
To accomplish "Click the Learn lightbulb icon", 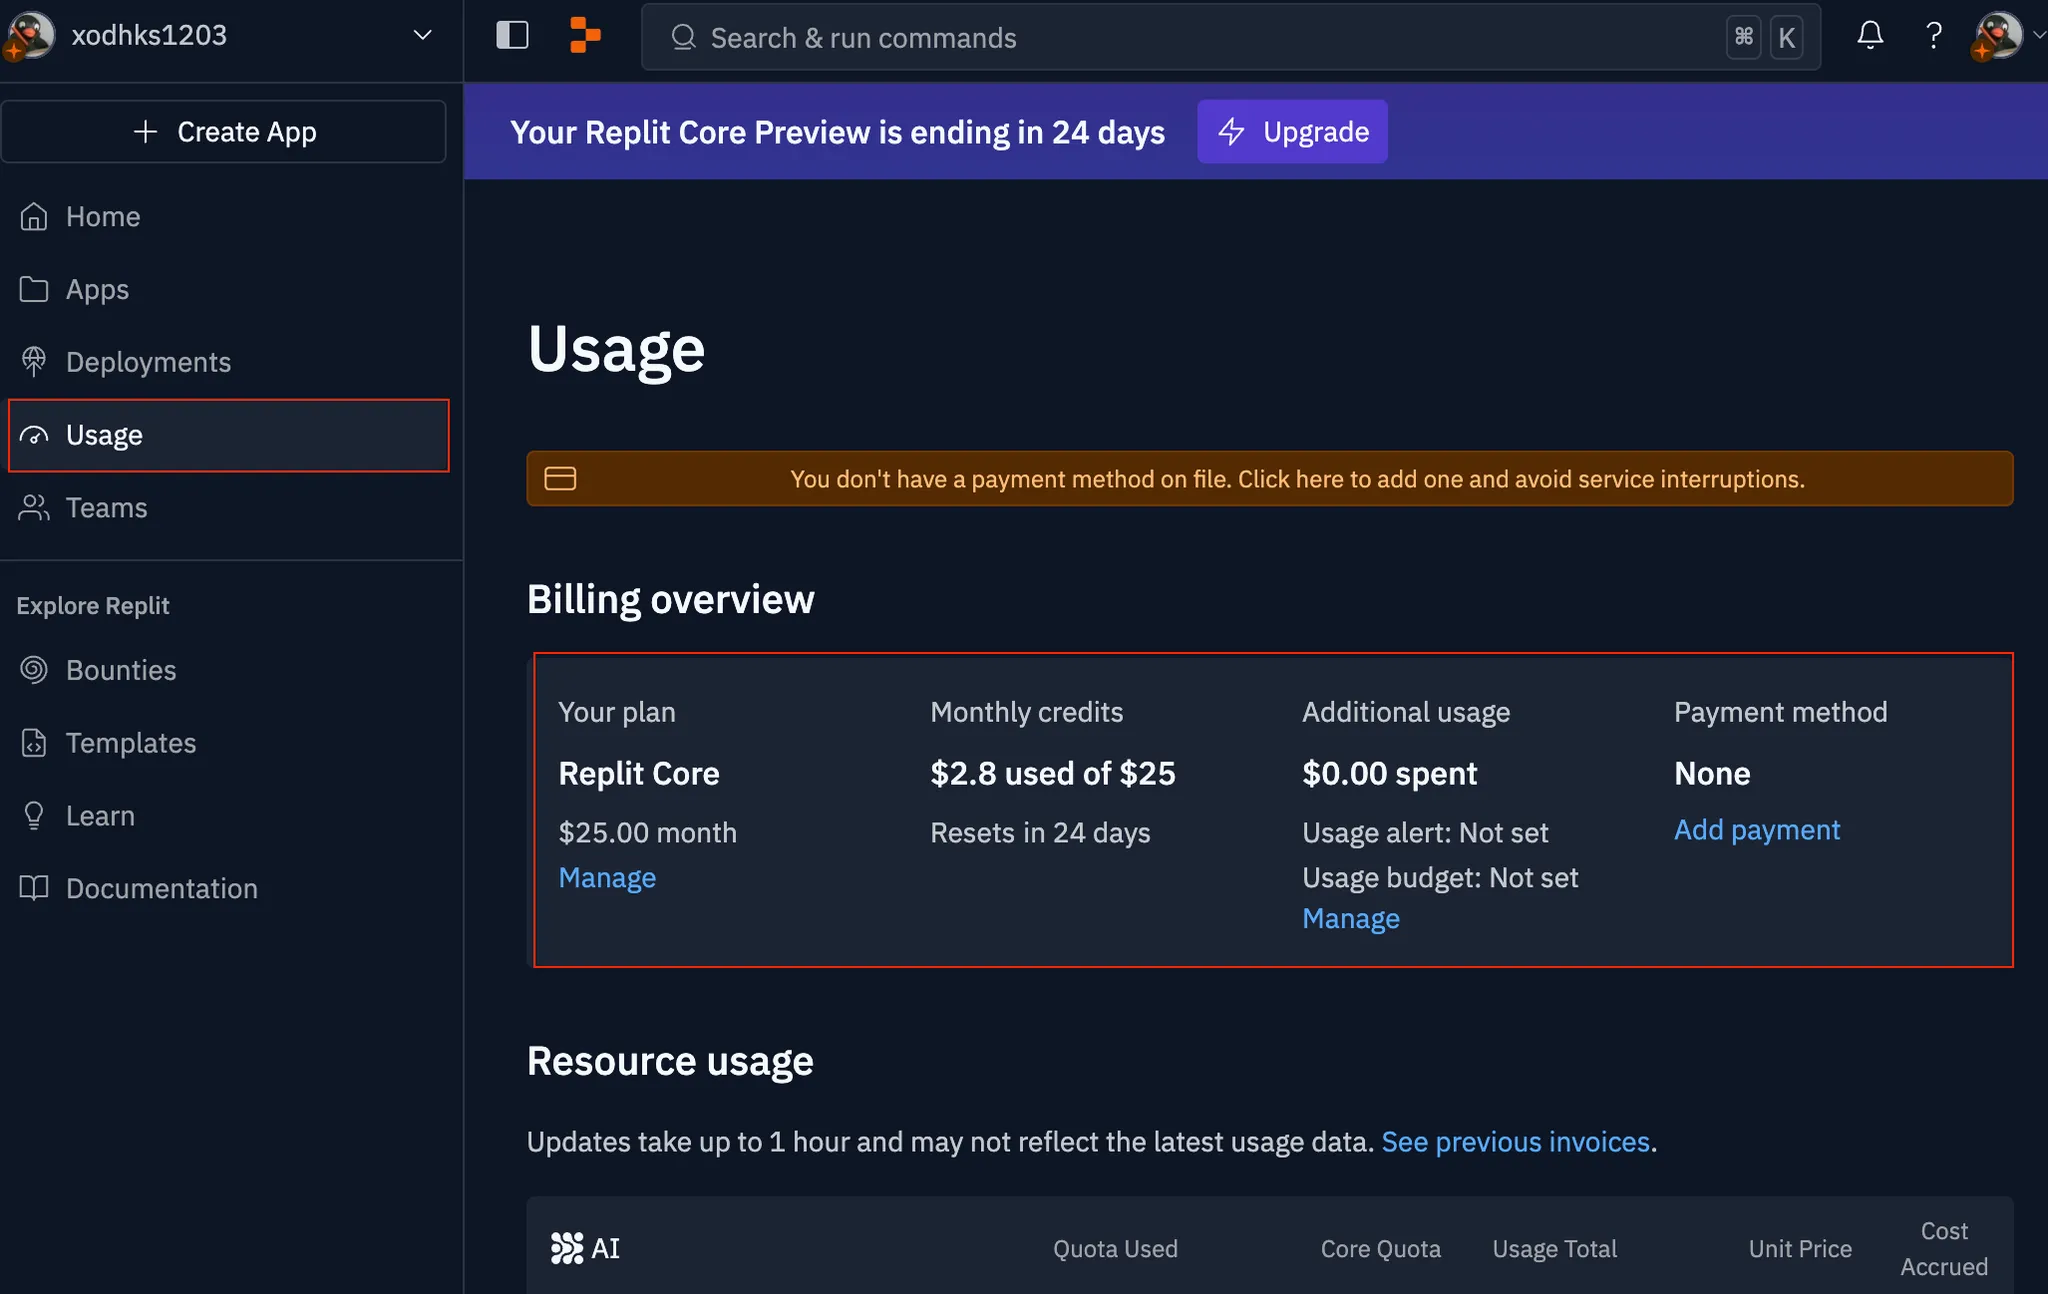I will coord(34,816).
